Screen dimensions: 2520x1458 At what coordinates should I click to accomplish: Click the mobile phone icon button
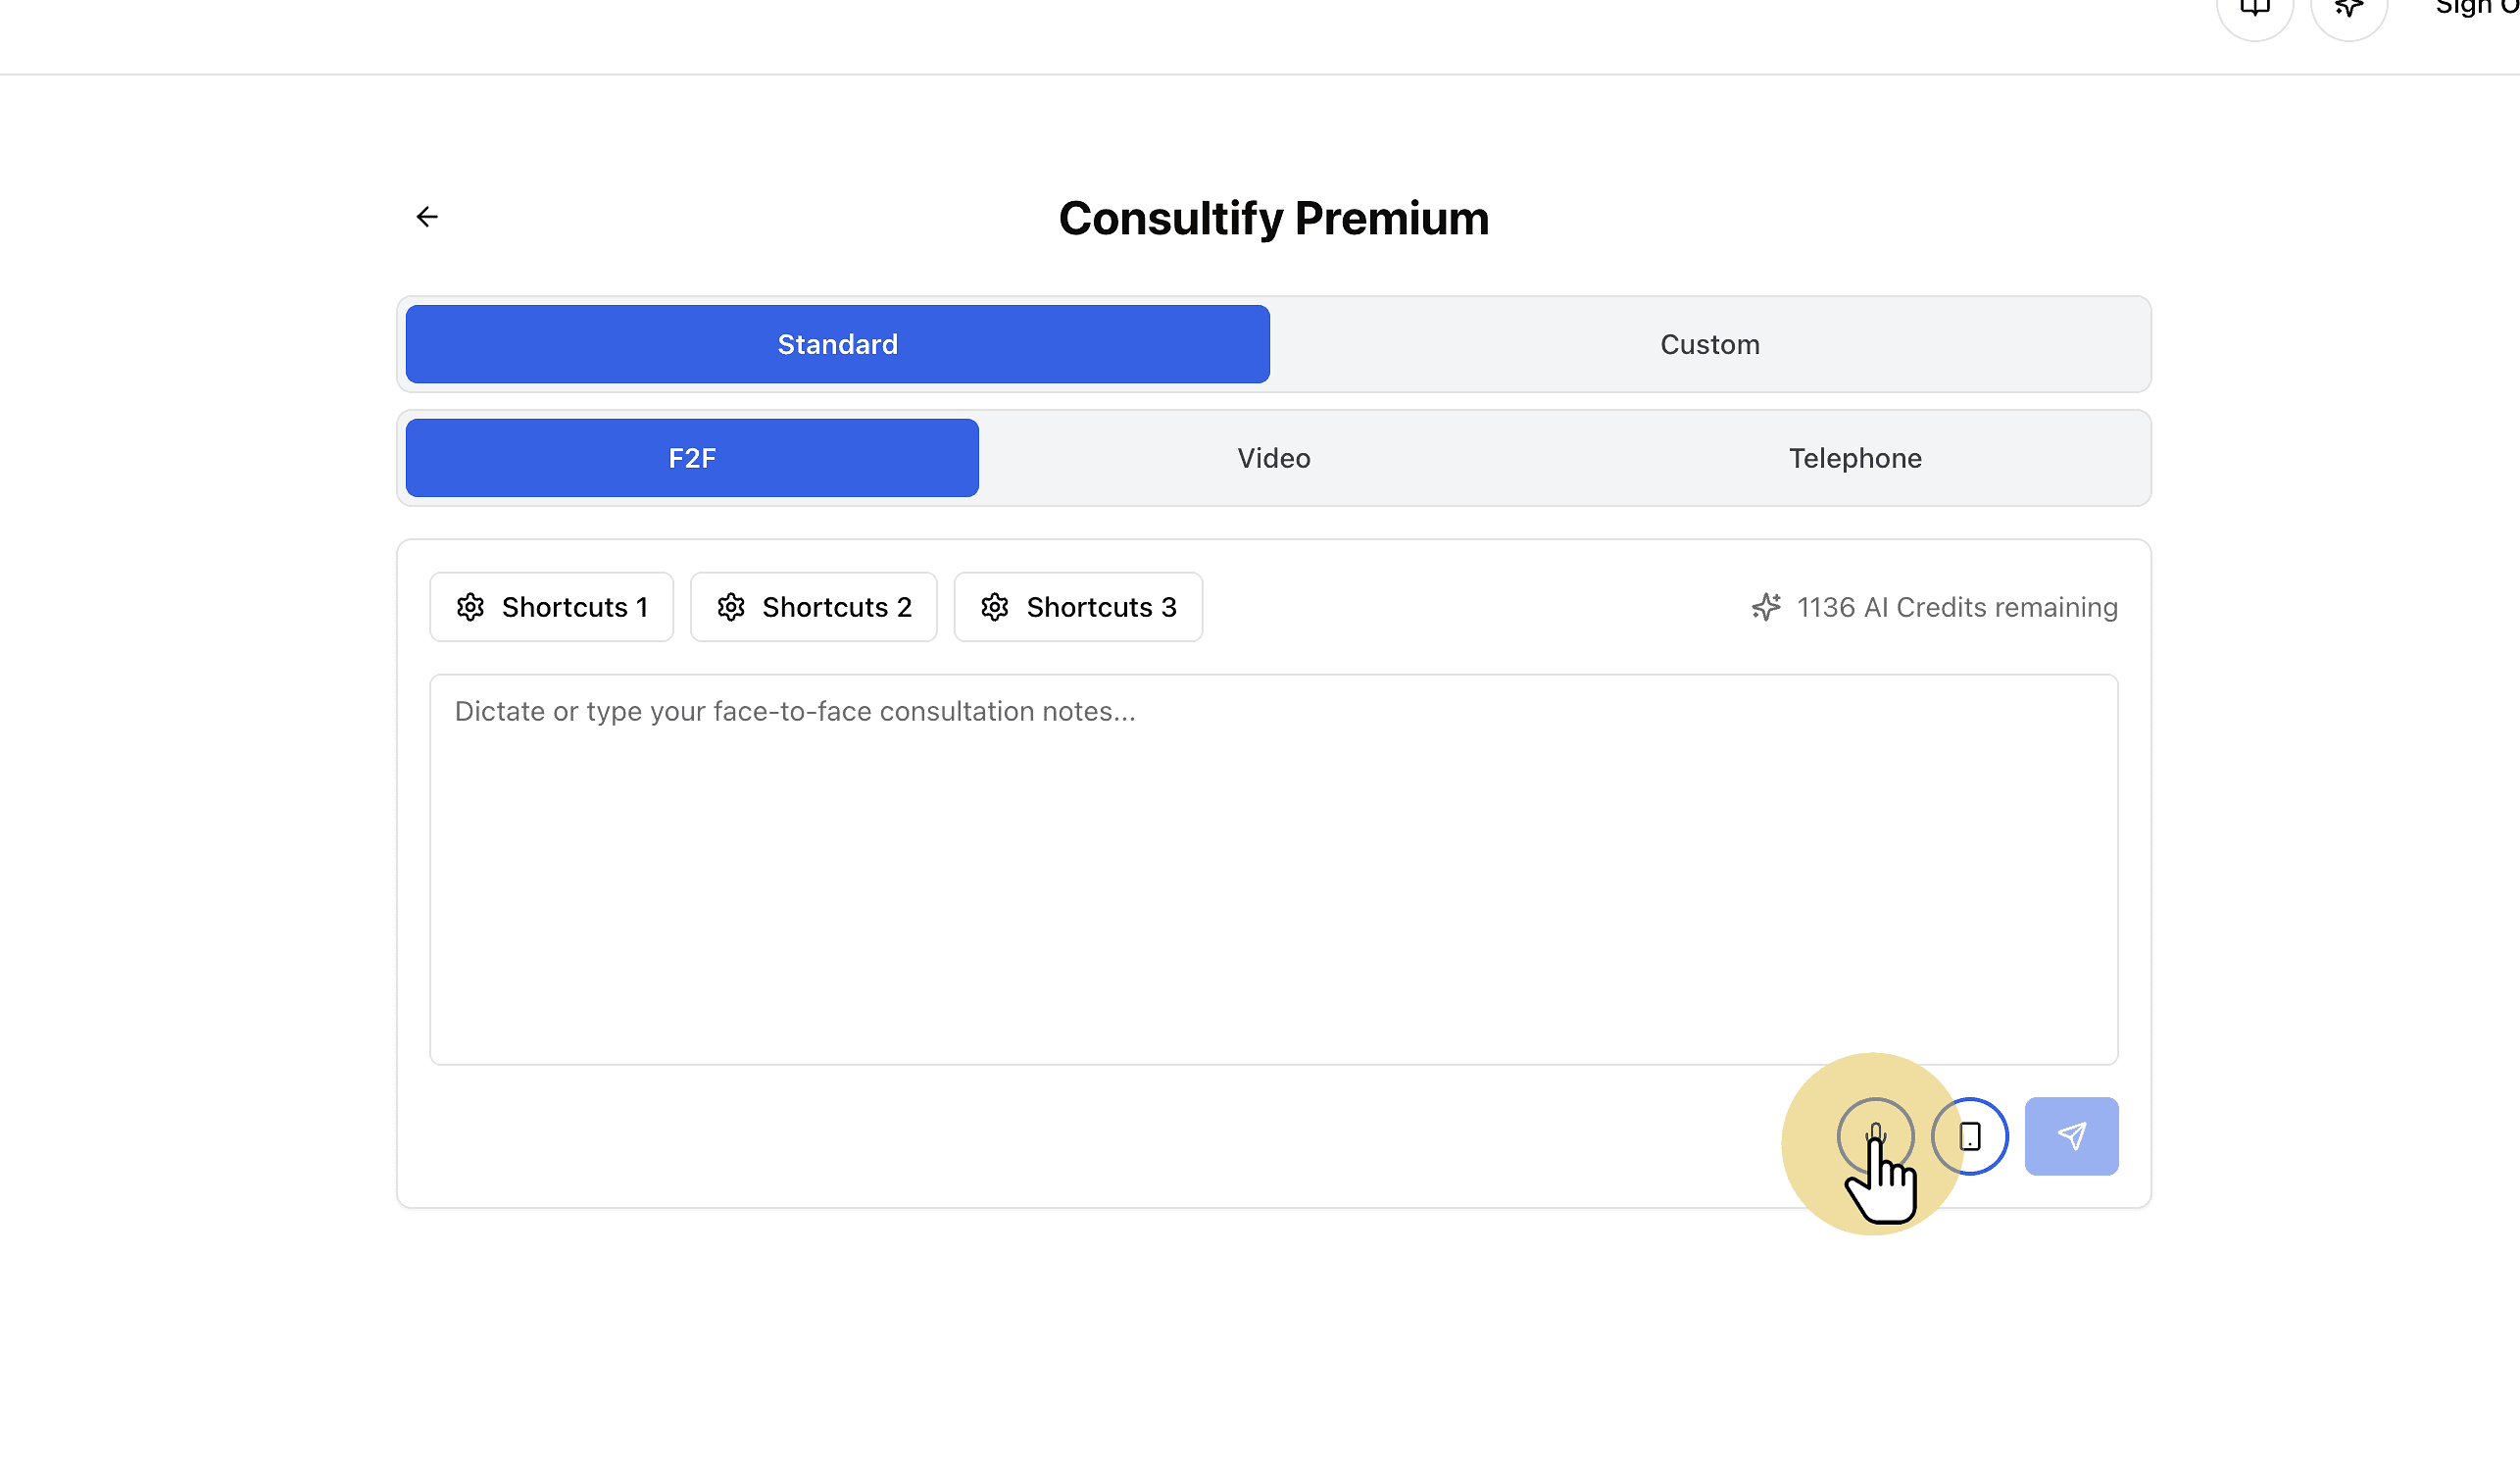click(x=1969, y=1136)
